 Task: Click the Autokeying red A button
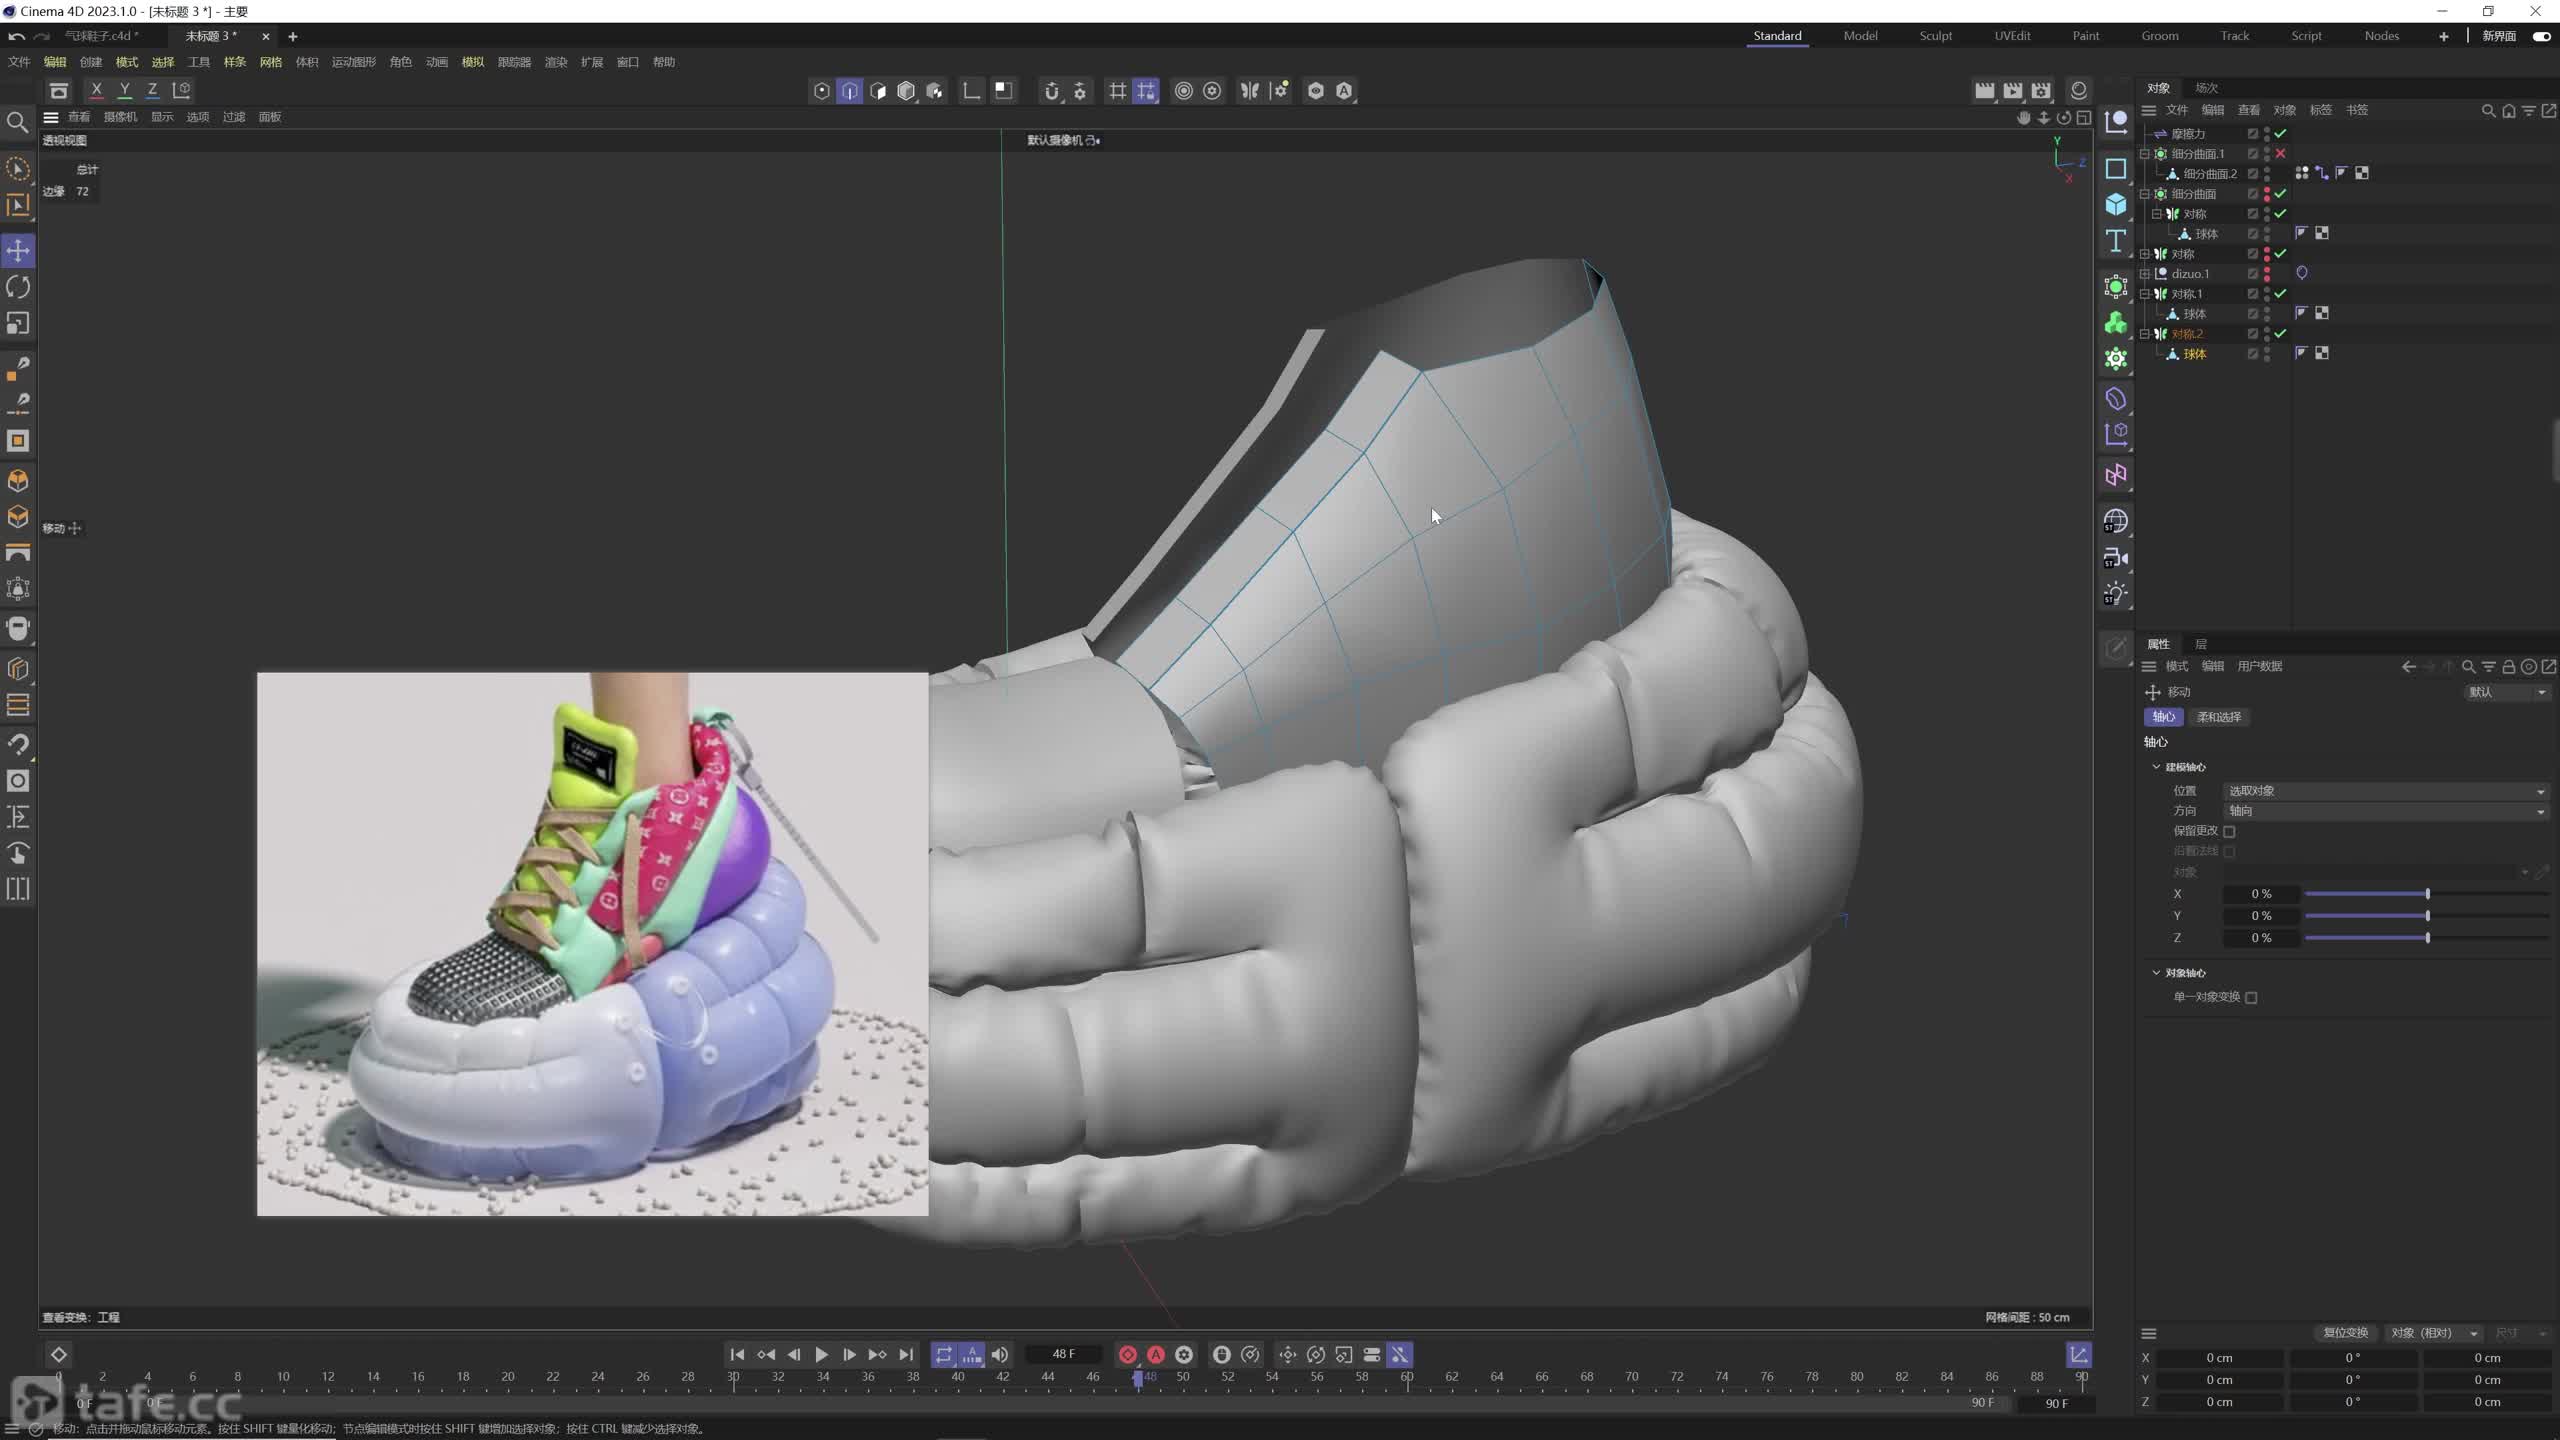pyautogui.click(x=1156, y=1355)
